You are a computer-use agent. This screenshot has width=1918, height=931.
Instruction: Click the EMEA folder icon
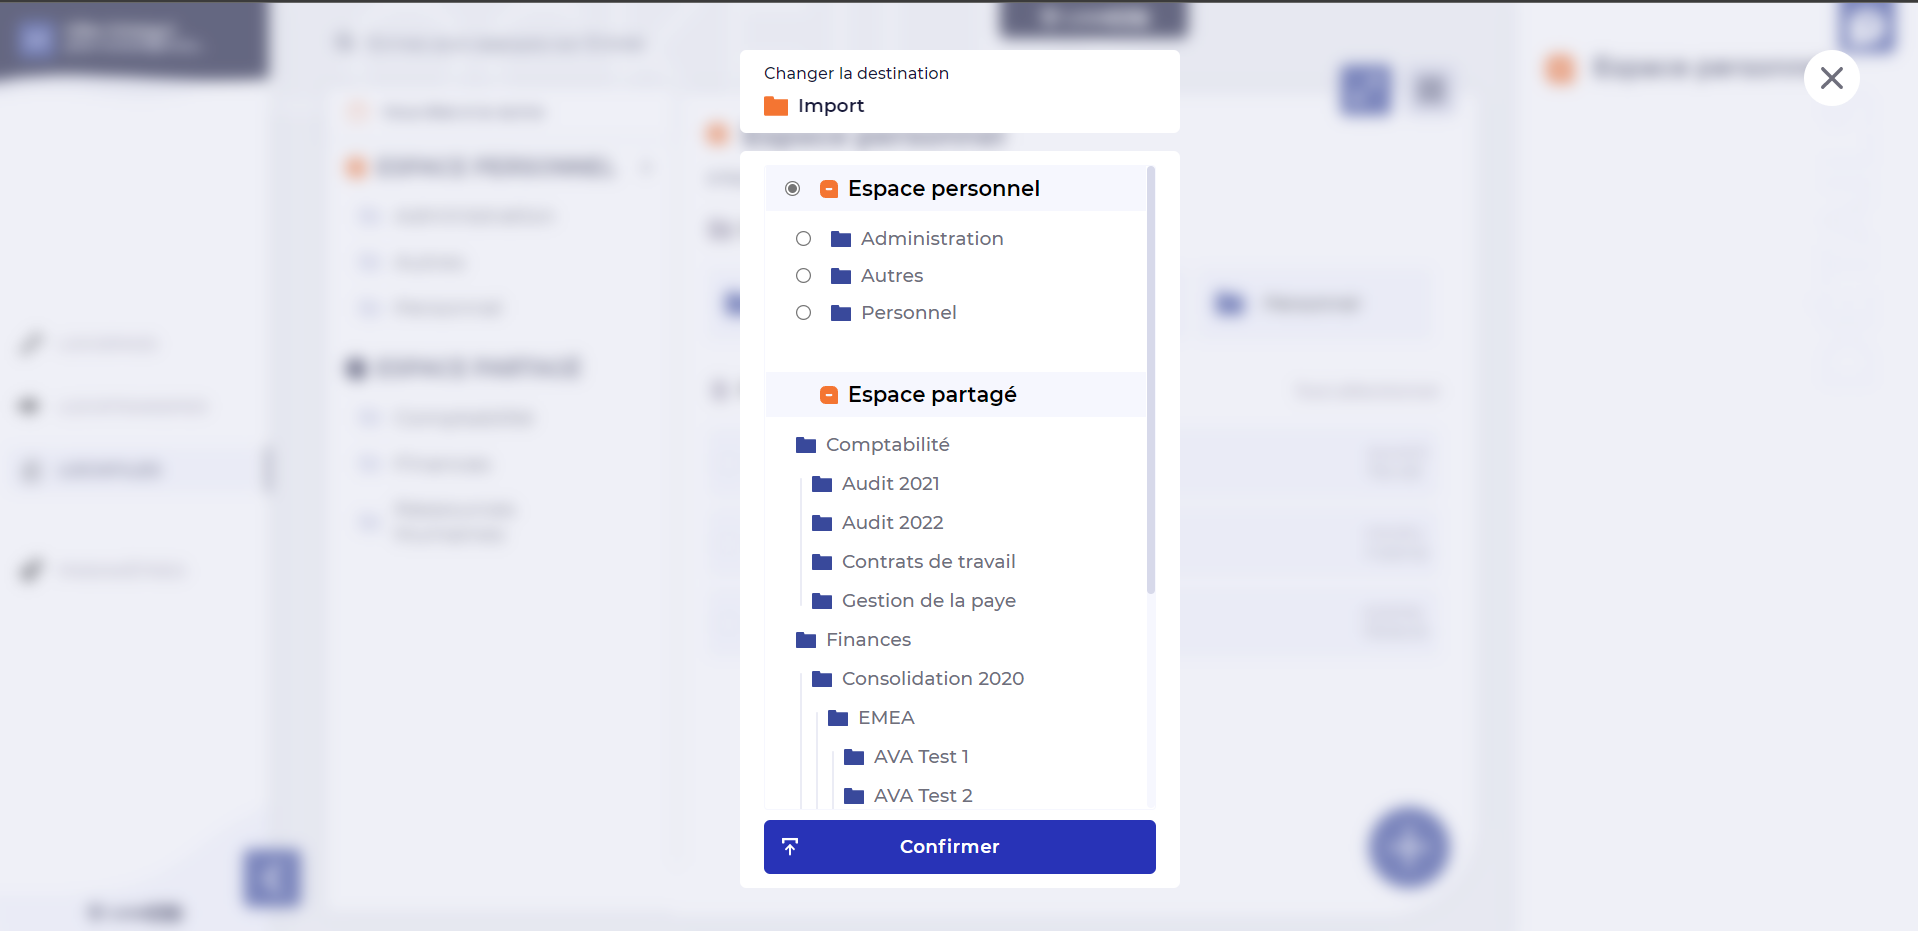click(x=838, y=718)
